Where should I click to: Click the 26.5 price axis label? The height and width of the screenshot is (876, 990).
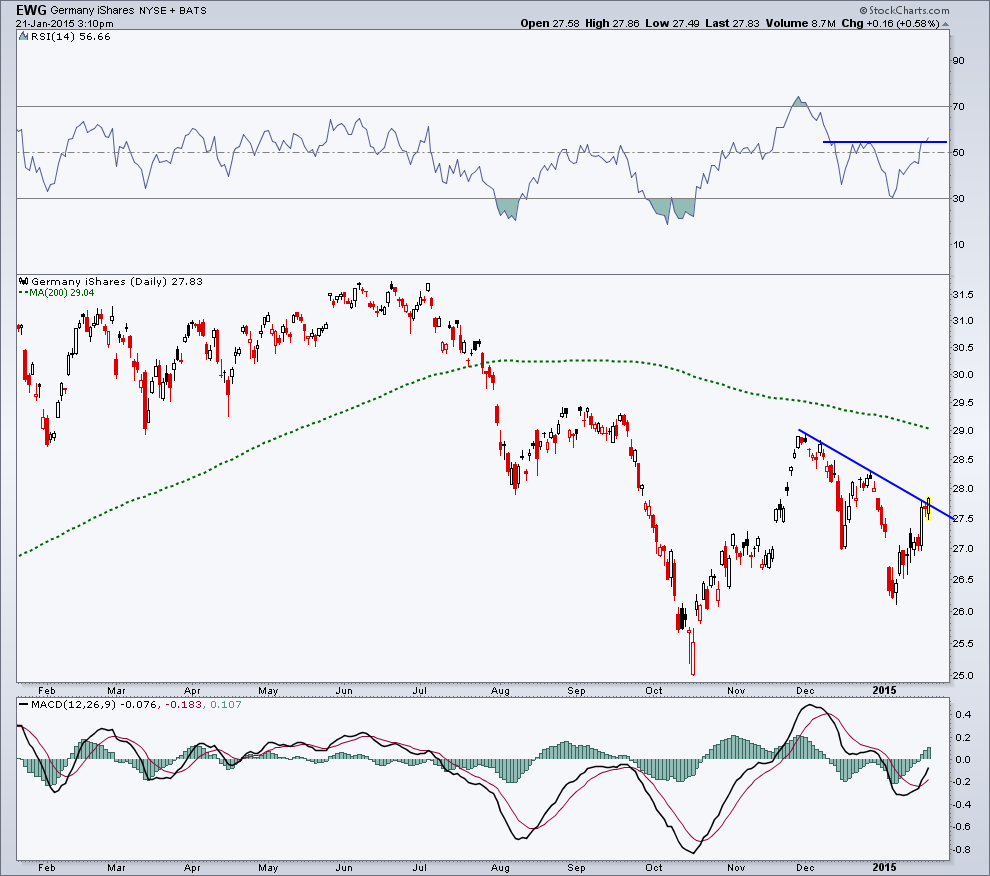[963, 580]
